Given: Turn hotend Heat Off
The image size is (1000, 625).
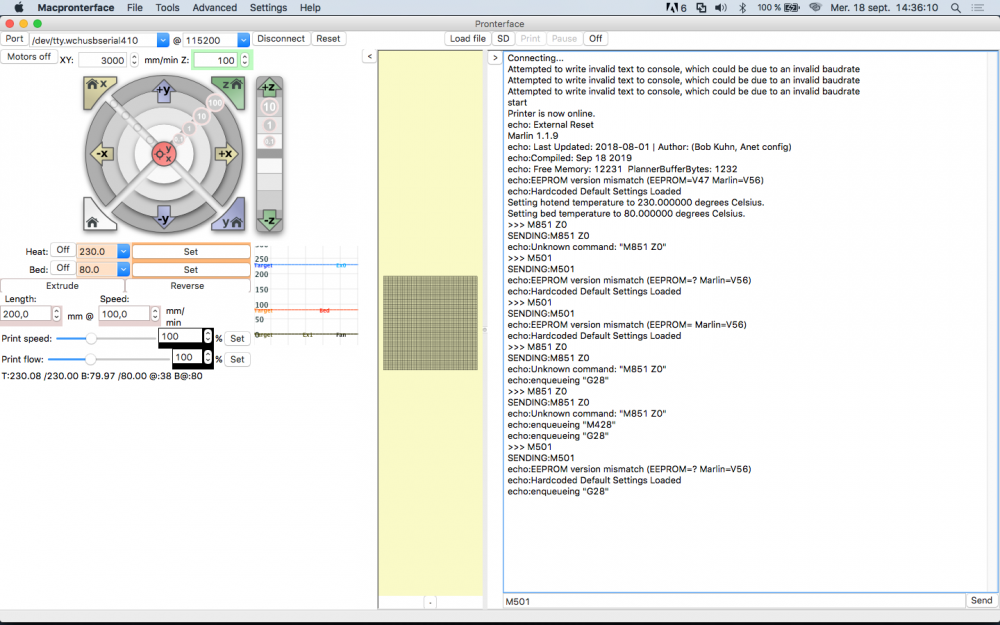Looking at the screenshot, I should point(62,251).
